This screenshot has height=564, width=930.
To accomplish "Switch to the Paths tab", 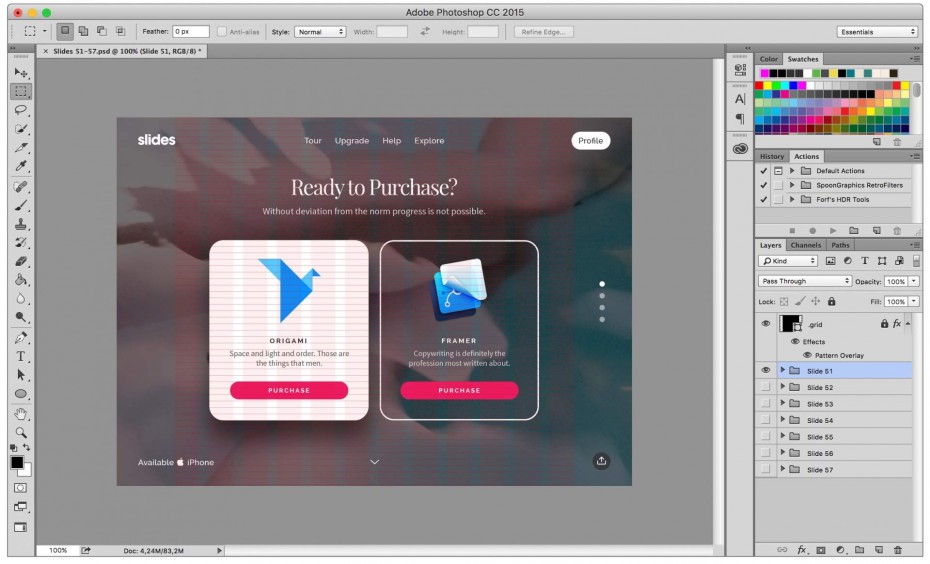I will [x=840, y=245].
